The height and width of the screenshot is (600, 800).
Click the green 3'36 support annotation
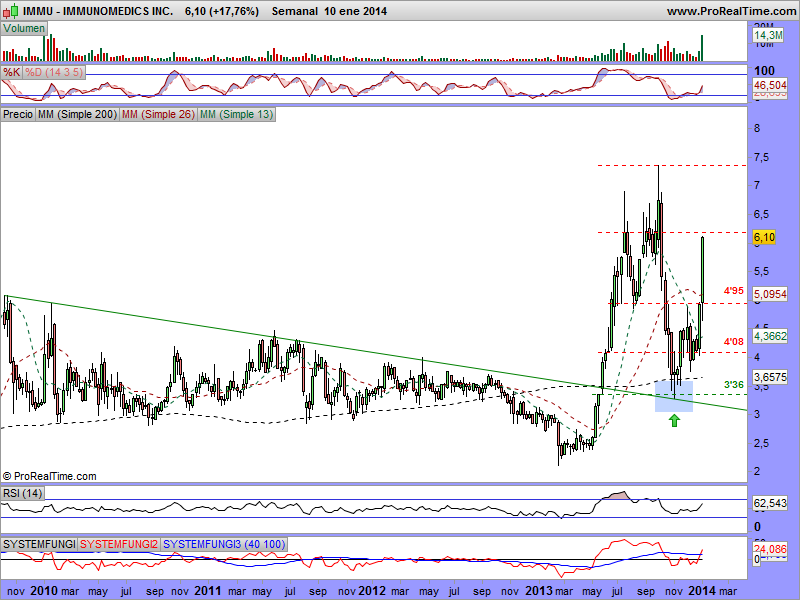tap(734, 385)
